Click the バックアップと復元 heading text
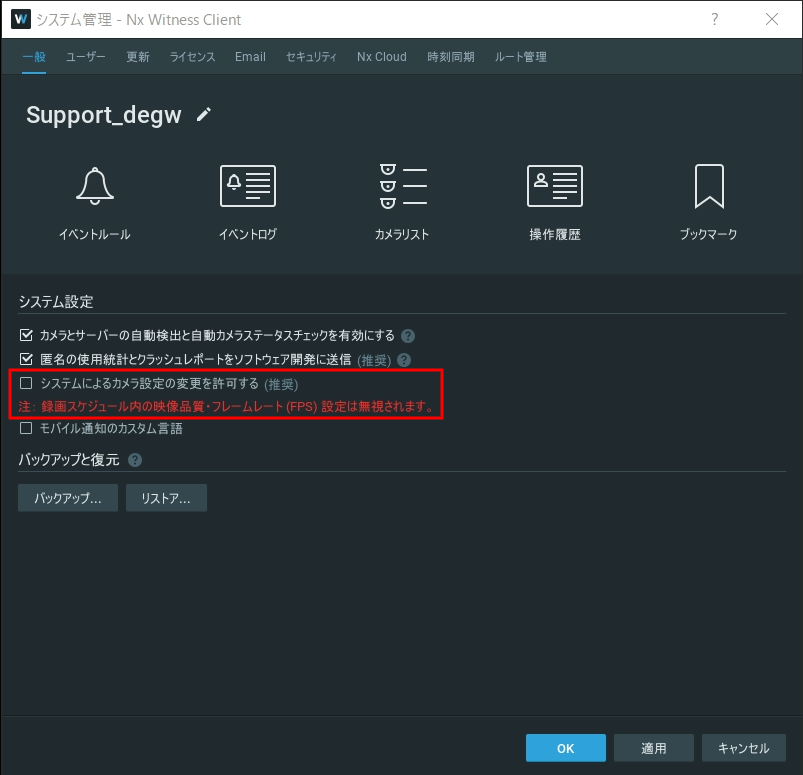The image size is (803, 775). [69, 460]
